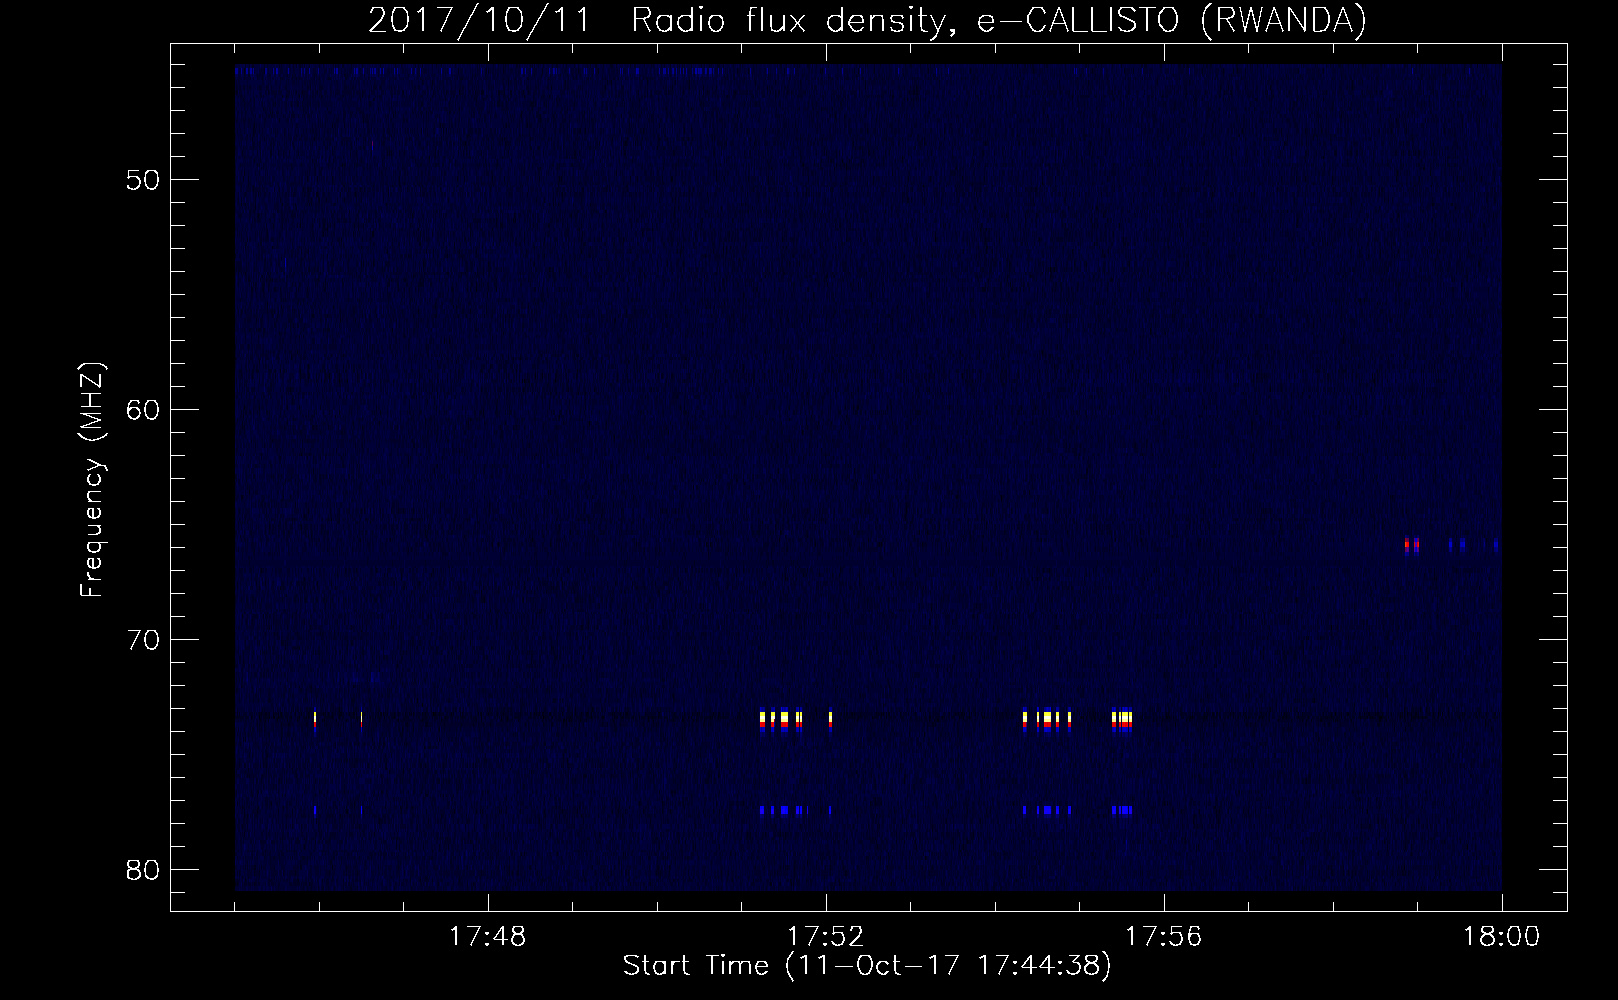Viewport: 1618px width, 1000px height.
Task: Click the plot title 'Radio flux density, e-CALLISTO (RWANDA)'
Action: coord(998,21)
